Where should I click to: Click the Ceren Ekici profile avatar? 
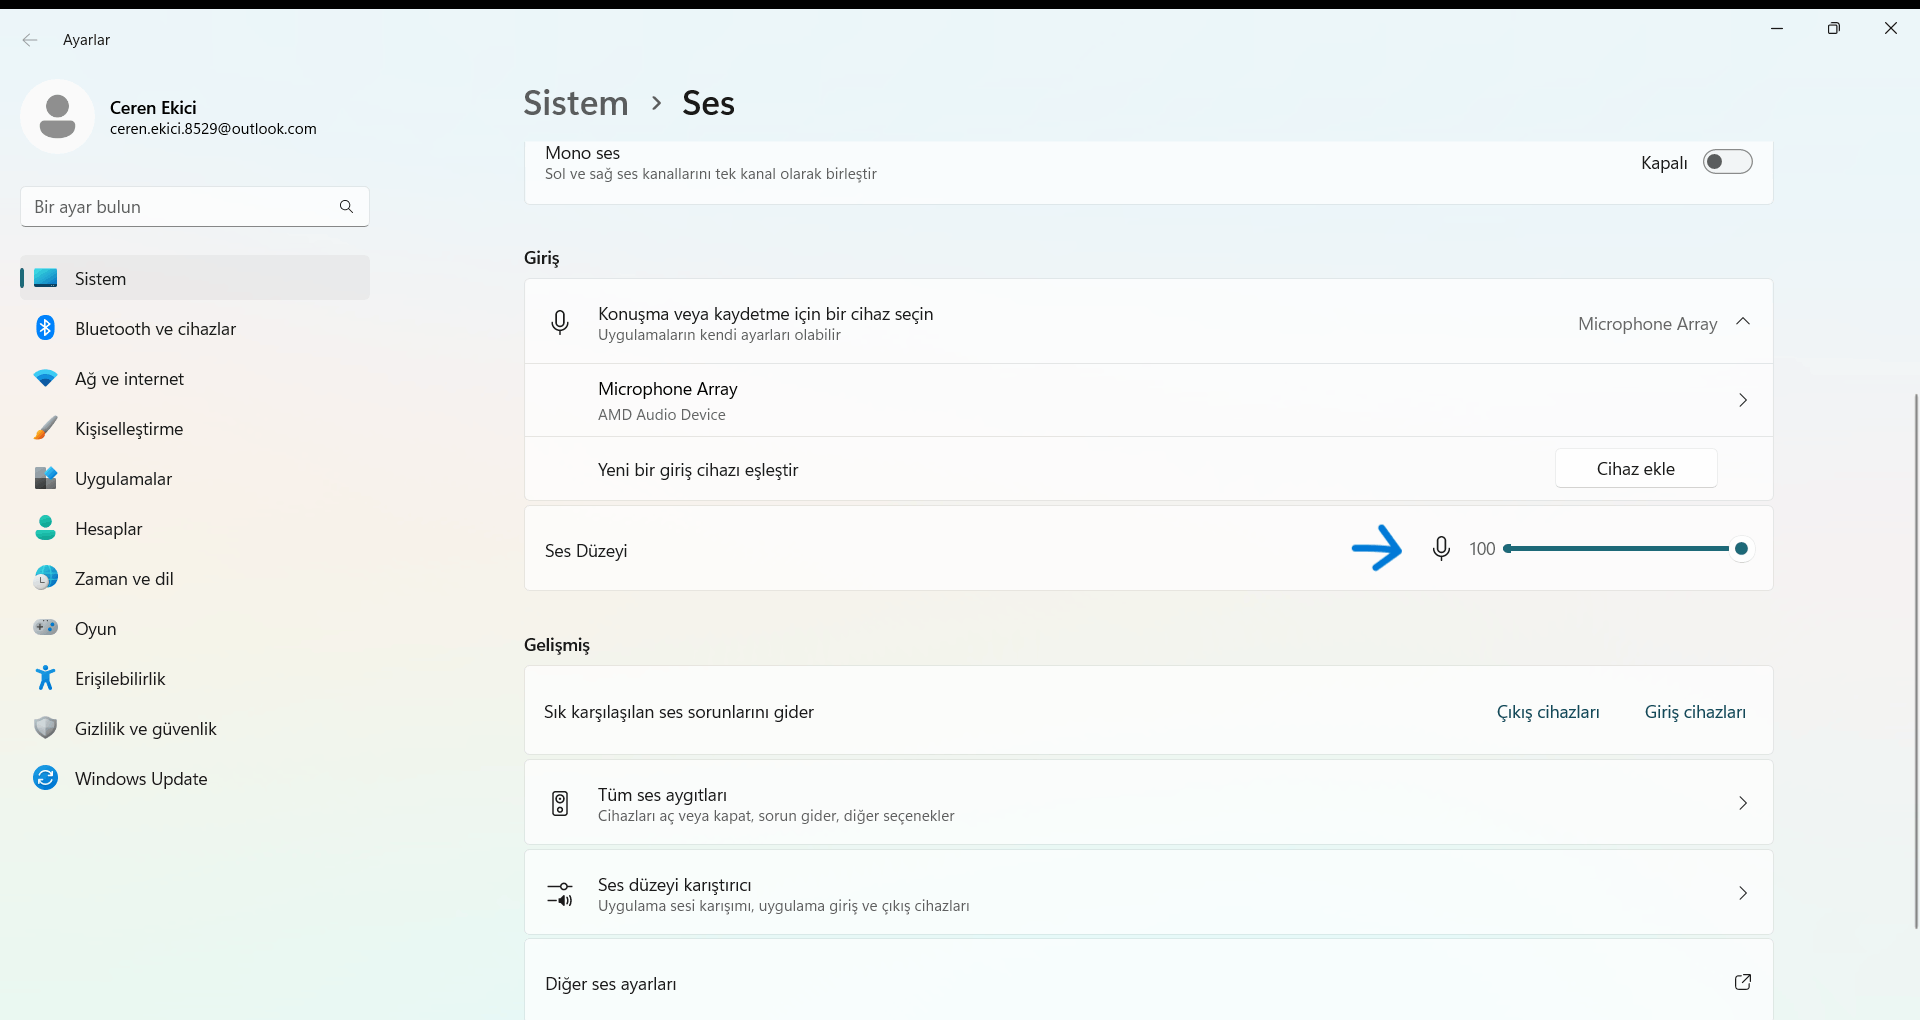point(57,117)
